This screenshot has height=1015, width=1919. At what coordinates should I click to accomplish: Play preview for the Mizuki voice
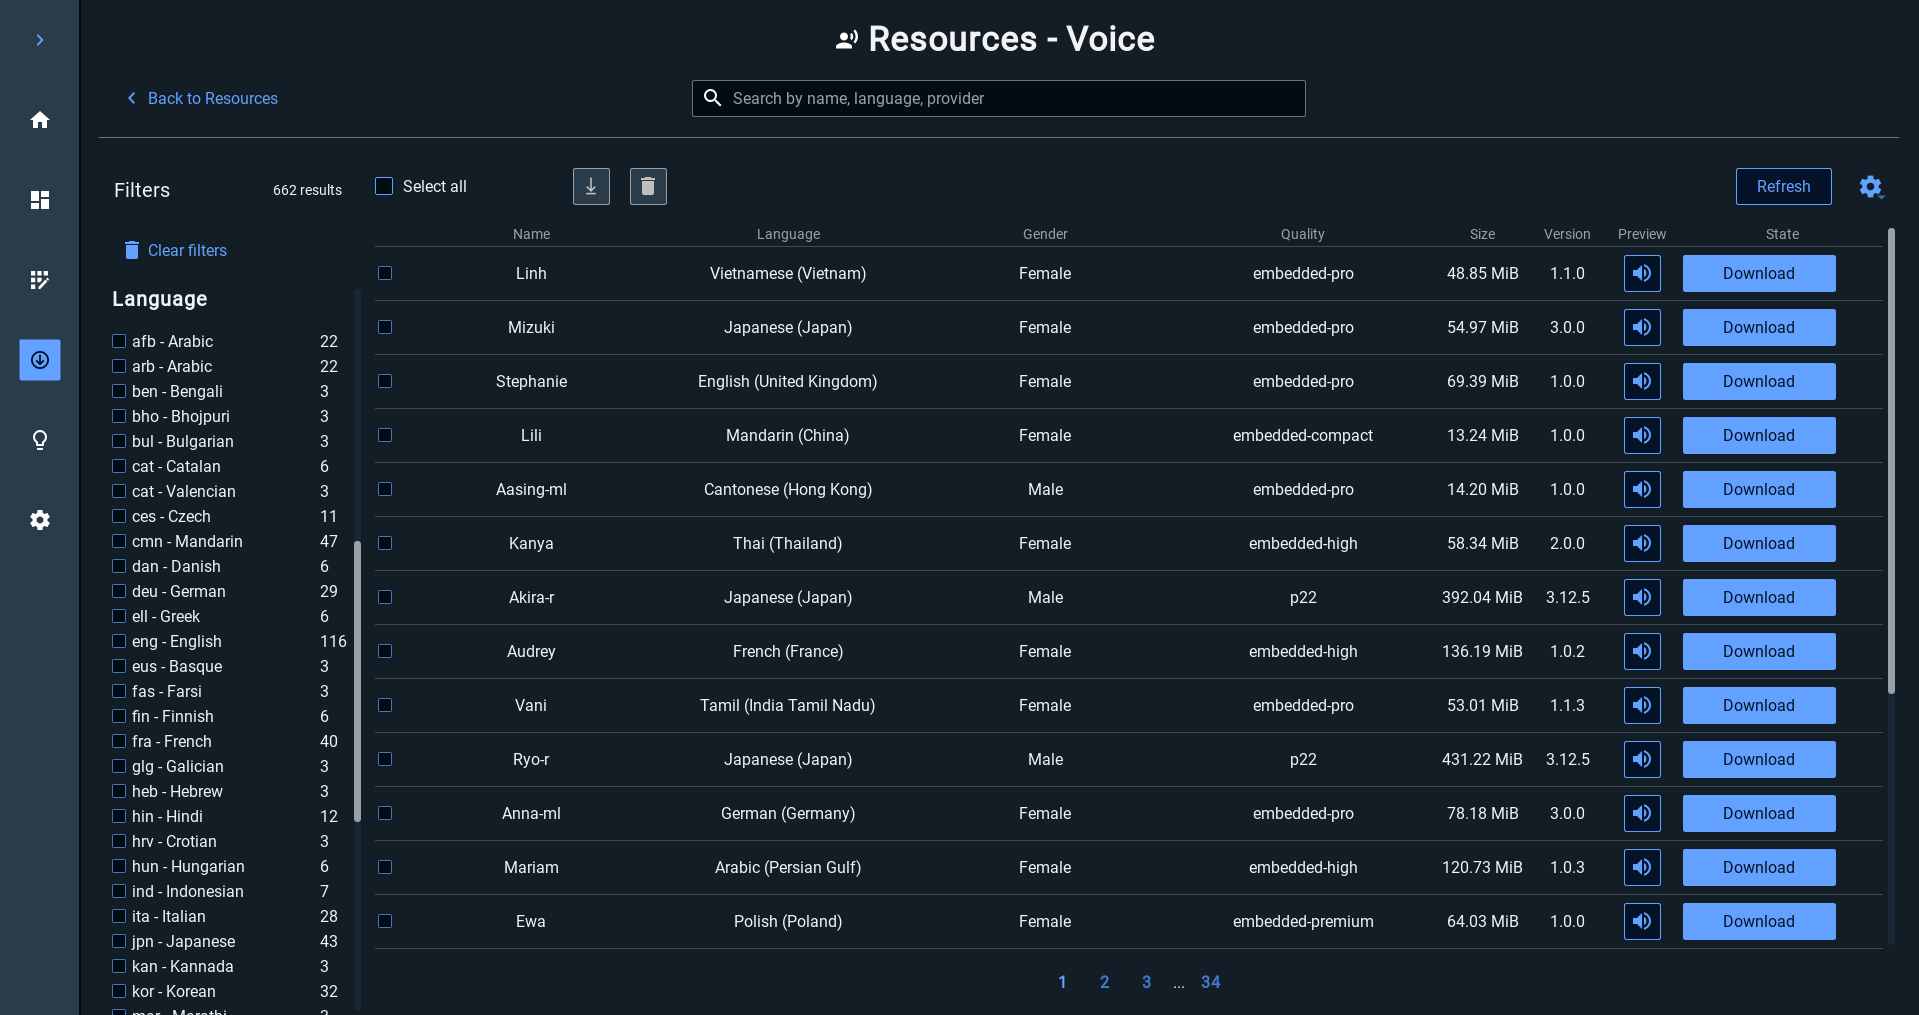(x=1642, y=327)
